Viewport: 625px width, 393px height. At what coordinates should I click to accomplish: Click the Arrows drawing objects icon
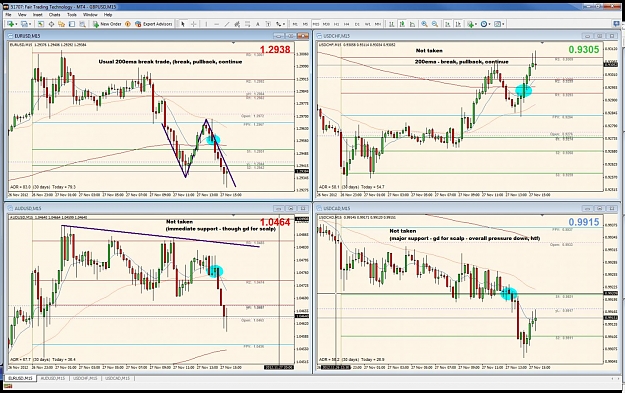[278, 24]
